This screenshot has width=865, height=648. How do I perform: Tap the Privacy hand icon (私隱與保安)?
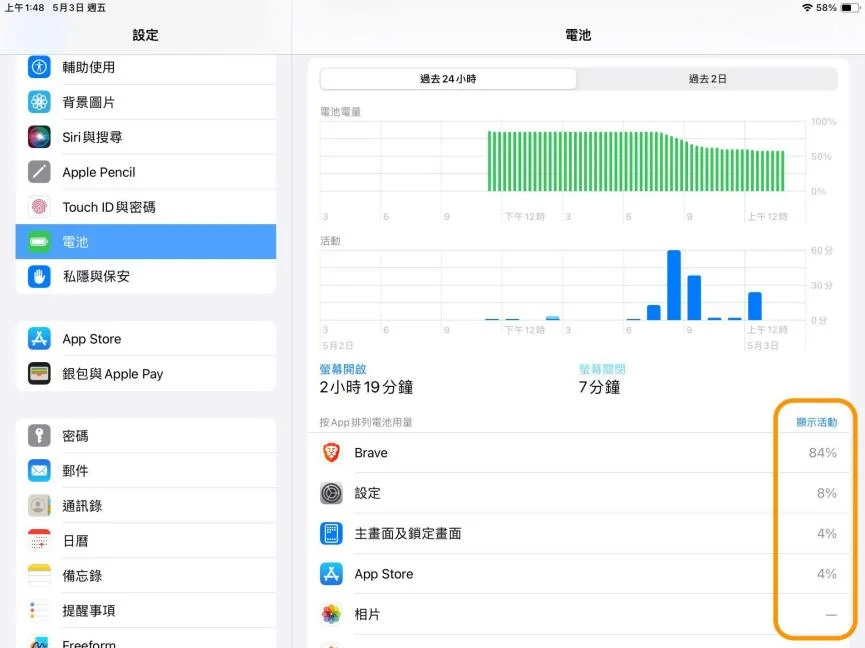(x=39, y=276)
